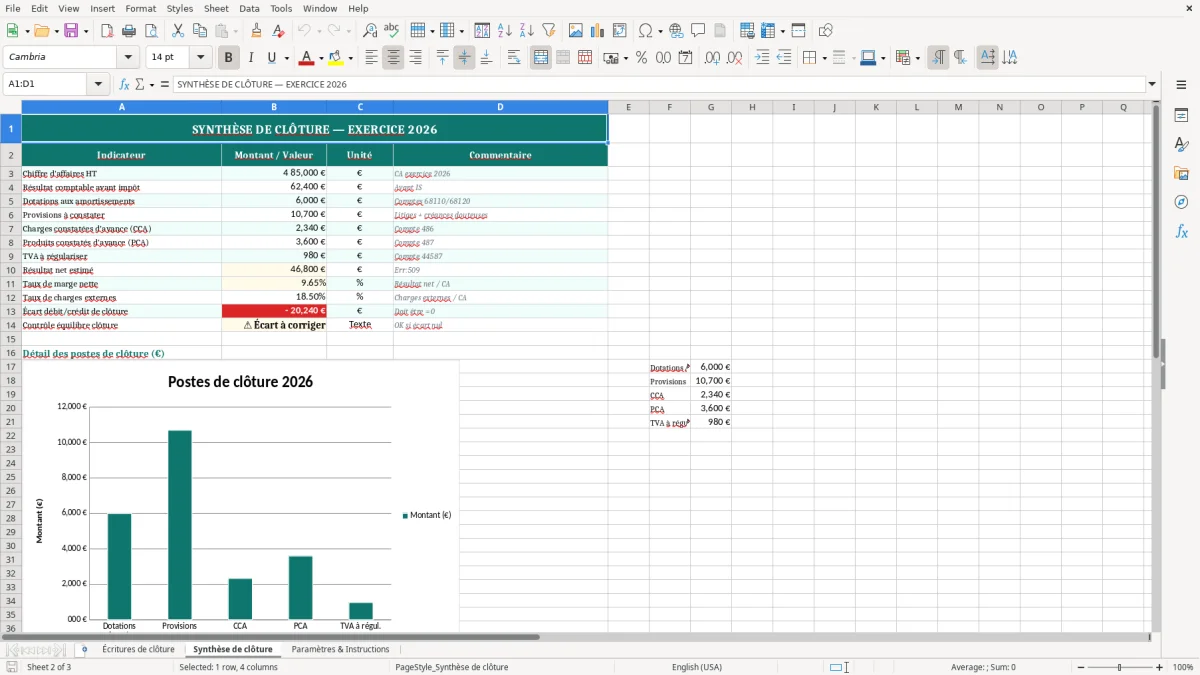Open the Underline style dropdown arrow

pyautogui.click(x=286, y=58)
